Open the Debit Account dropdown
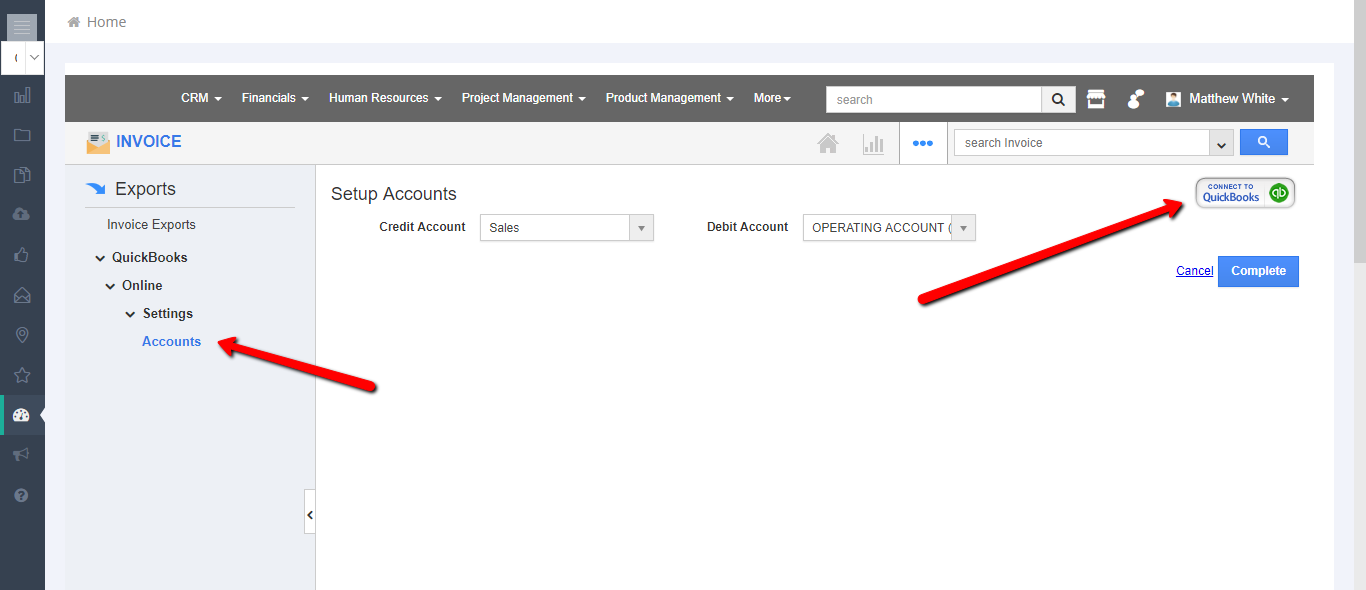 (x=888, y=228)
